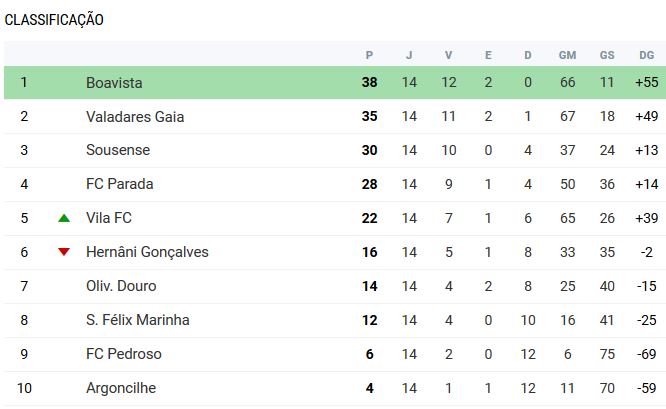666x409 pixels.
Task: Open the Boavista team link
Action: [114, 82]
